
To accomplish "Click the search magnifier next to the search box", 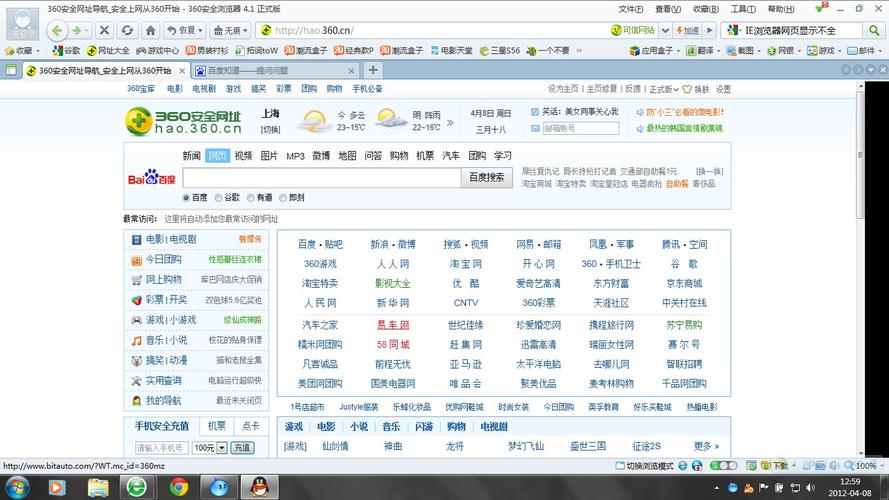I will coord(874,30).
